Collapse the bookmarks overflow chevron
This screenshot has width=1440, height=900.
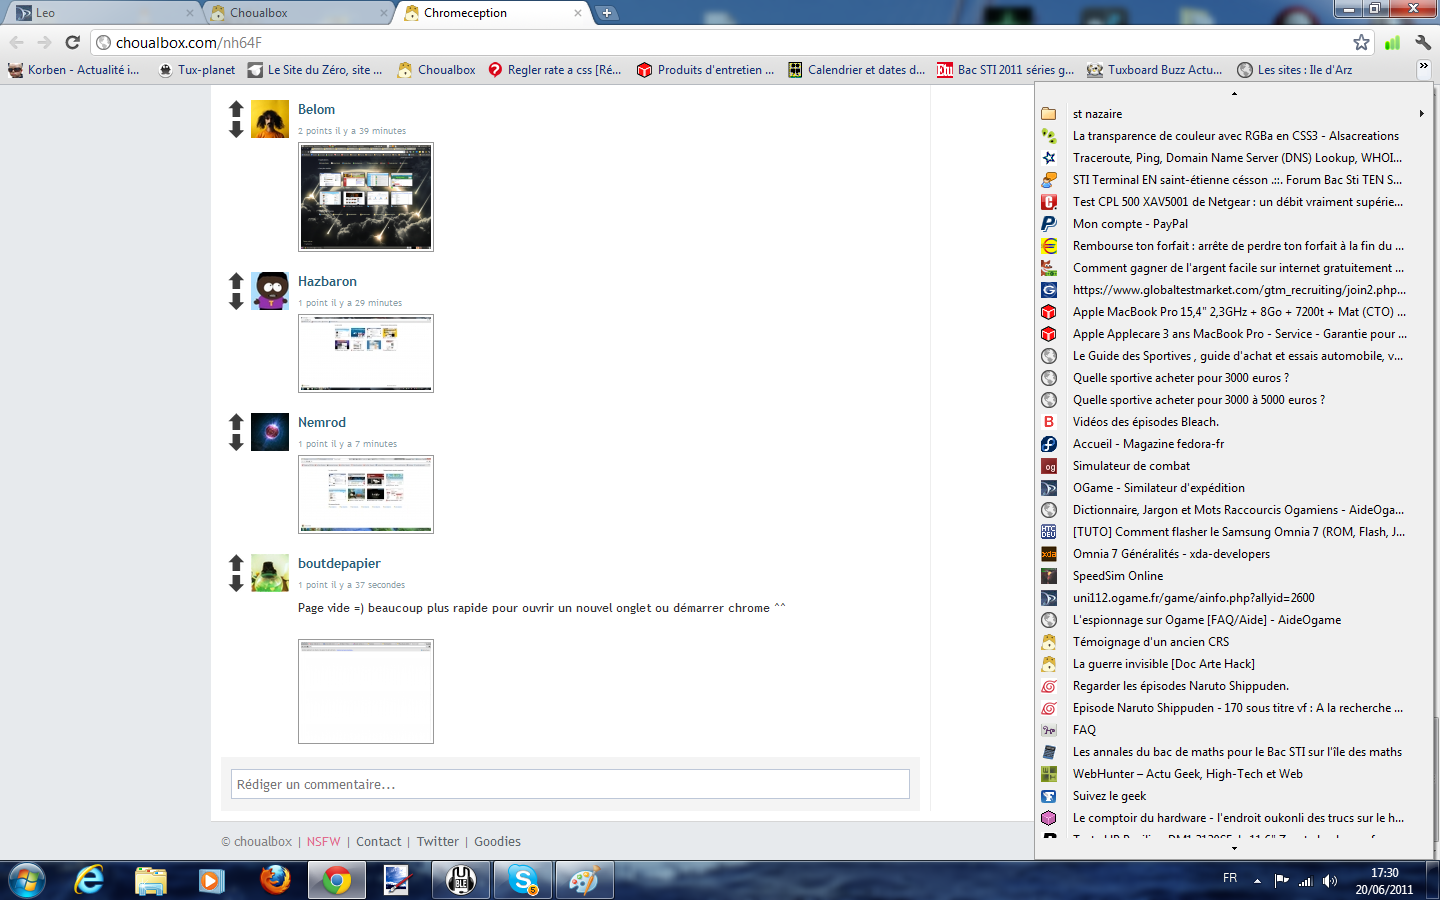(1423, 67)
